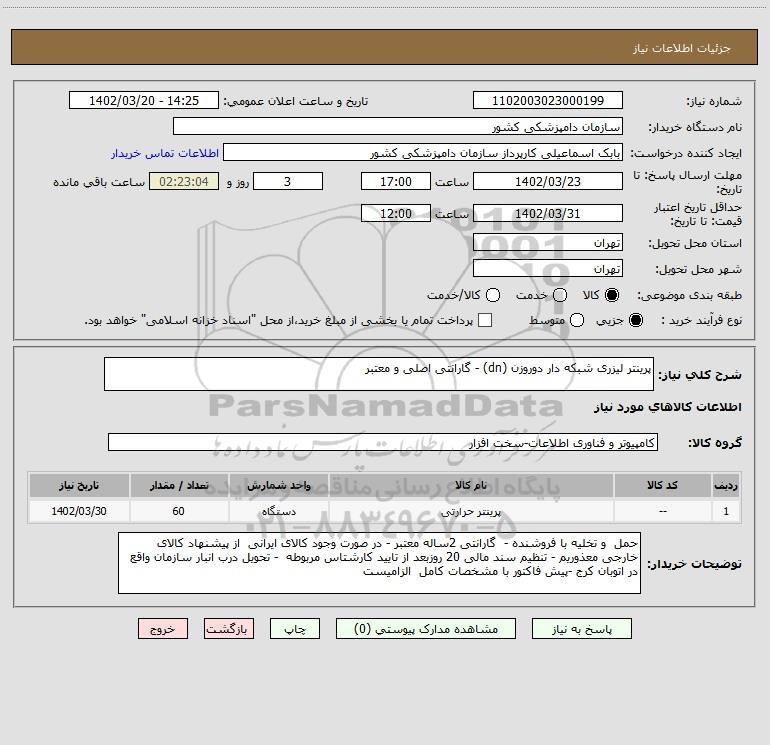This screenshot has height=745, width=770.
Task: Select the متوسط purchase type radio
Action: [x=577, y=320]
